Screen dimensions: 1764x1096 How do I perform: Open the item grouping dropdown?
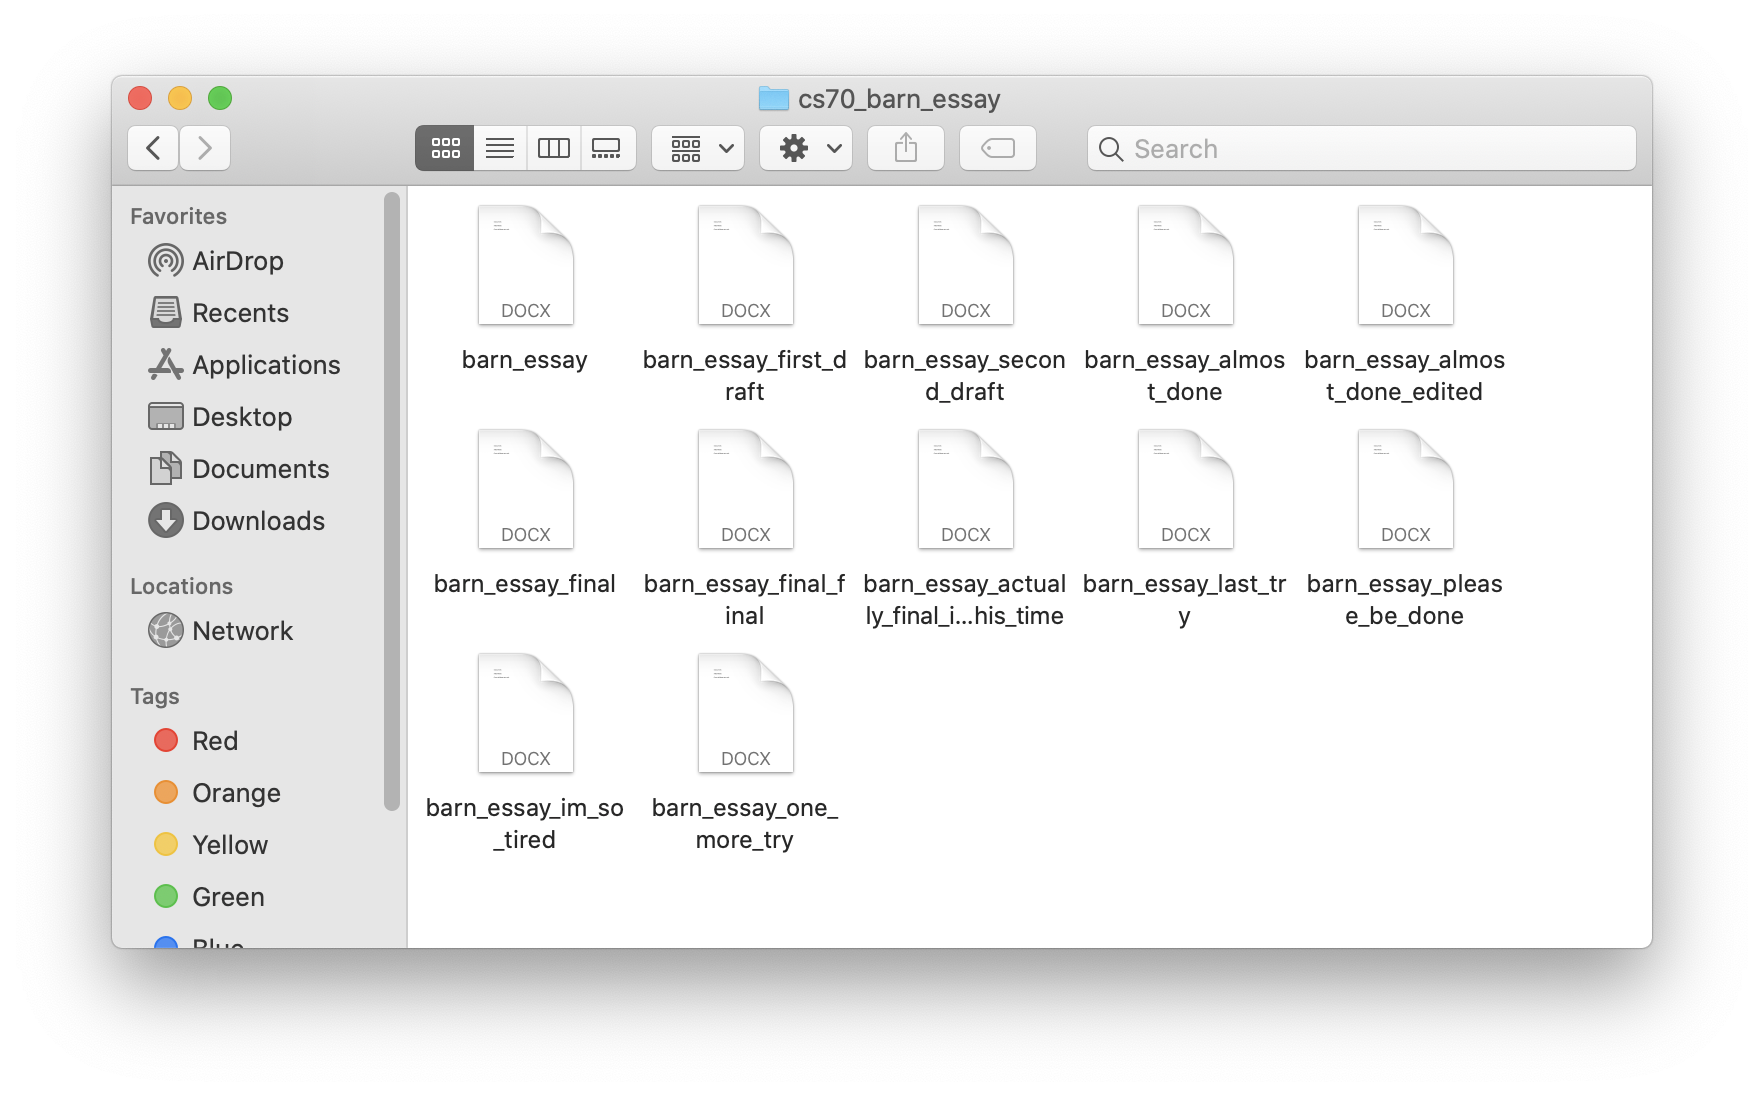(x=697, y=147)
